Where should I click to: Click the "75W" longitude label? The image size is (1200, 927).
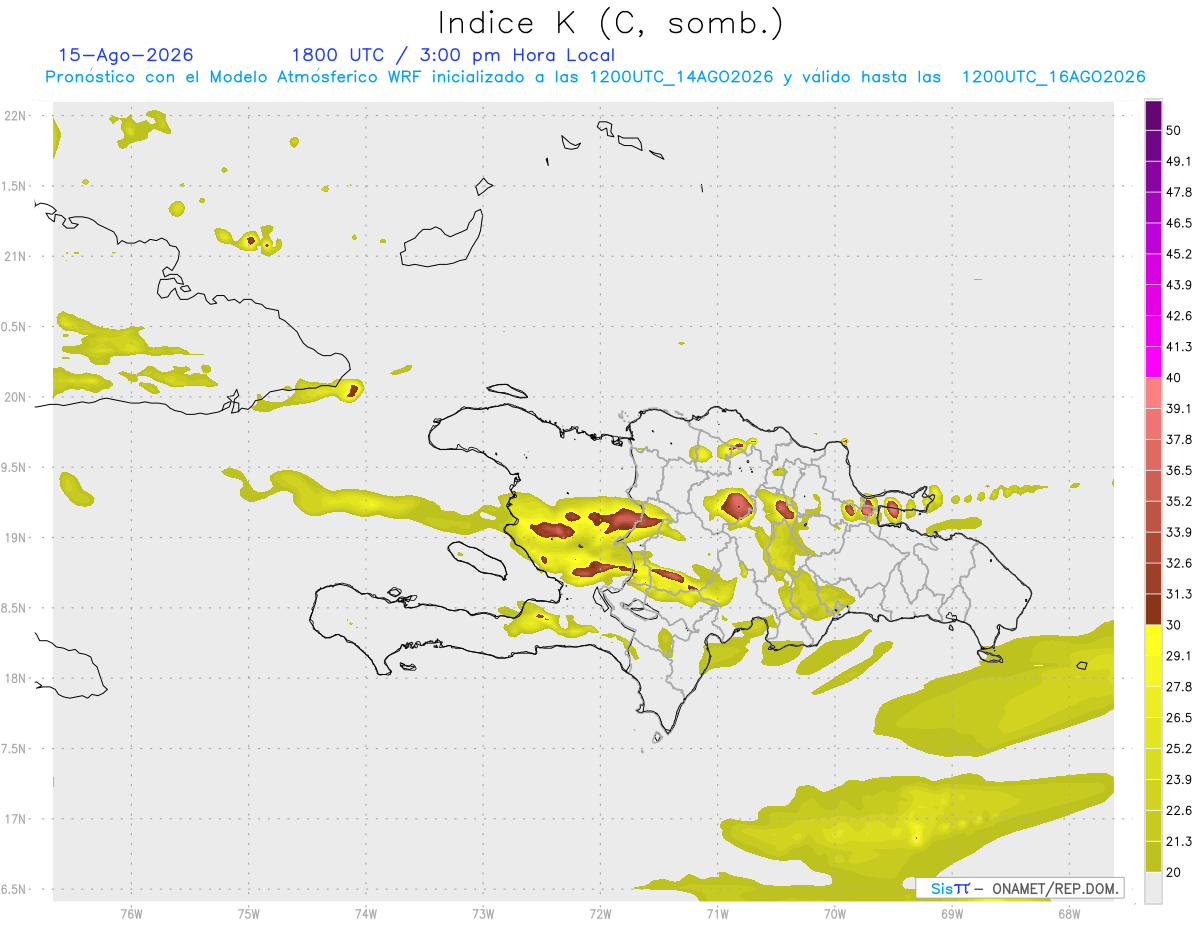tap(248, 912)
